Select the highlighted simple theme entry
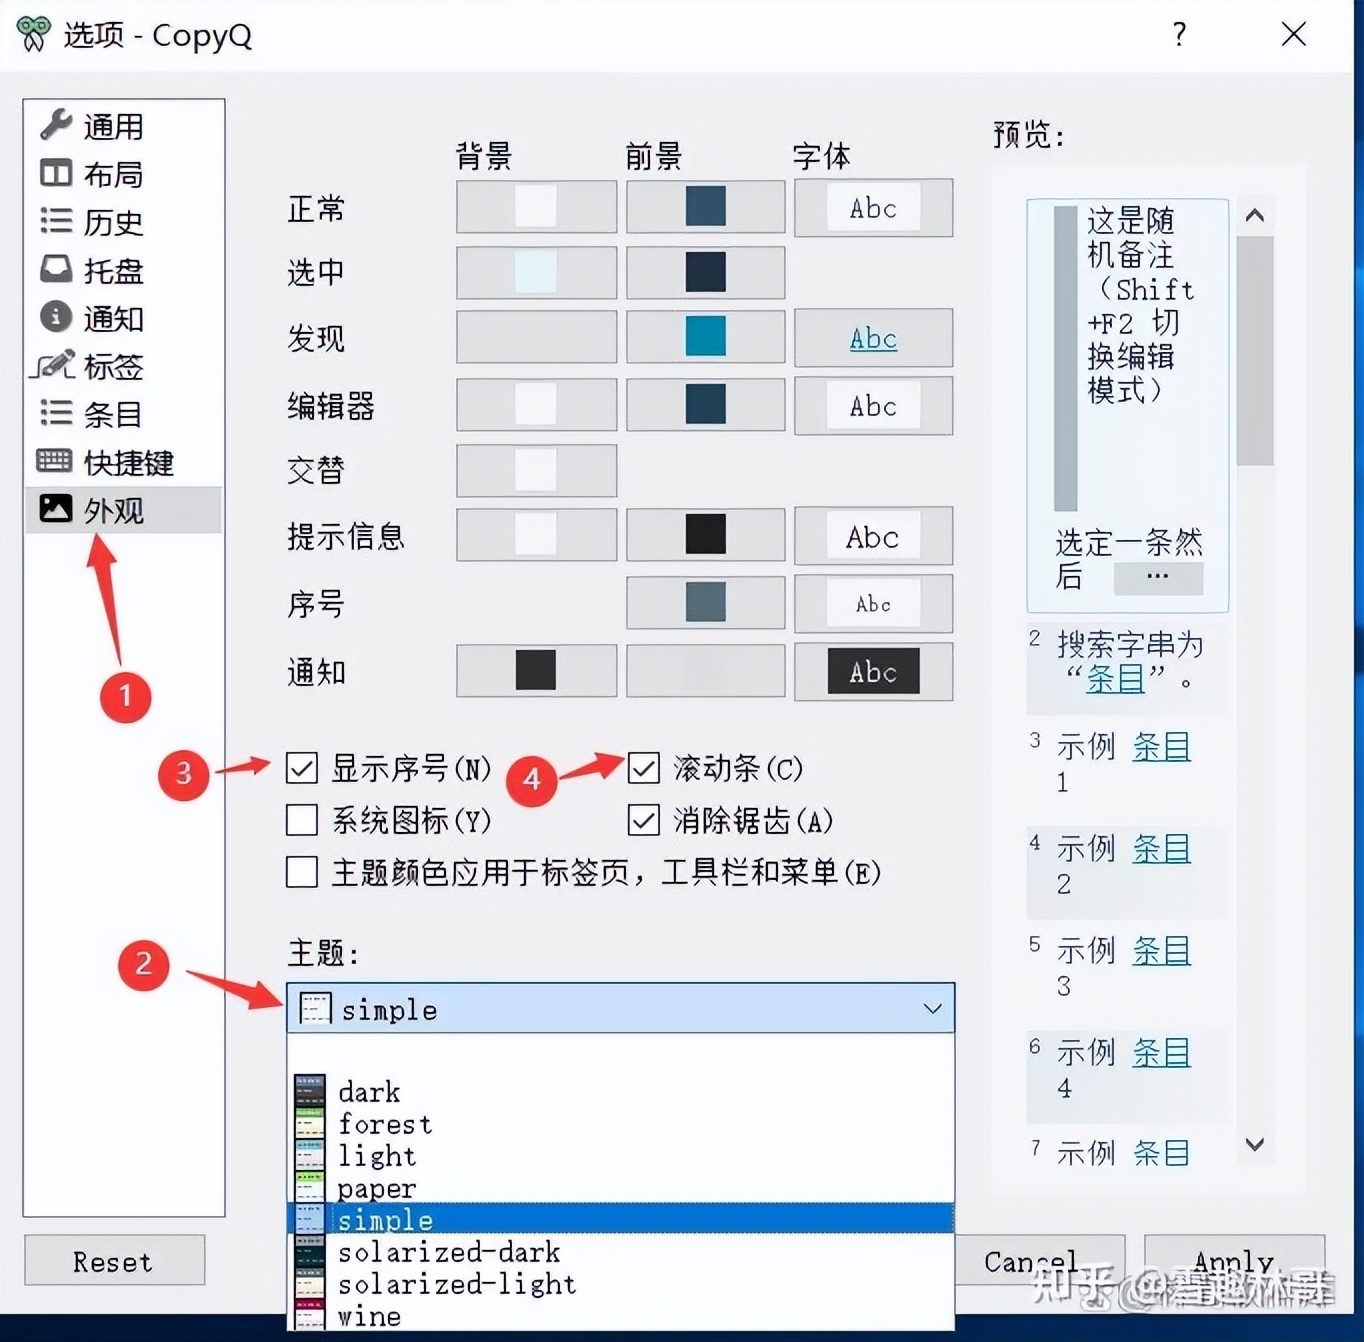Viewport: 1364px width, 1342px height. (620, 1219)
